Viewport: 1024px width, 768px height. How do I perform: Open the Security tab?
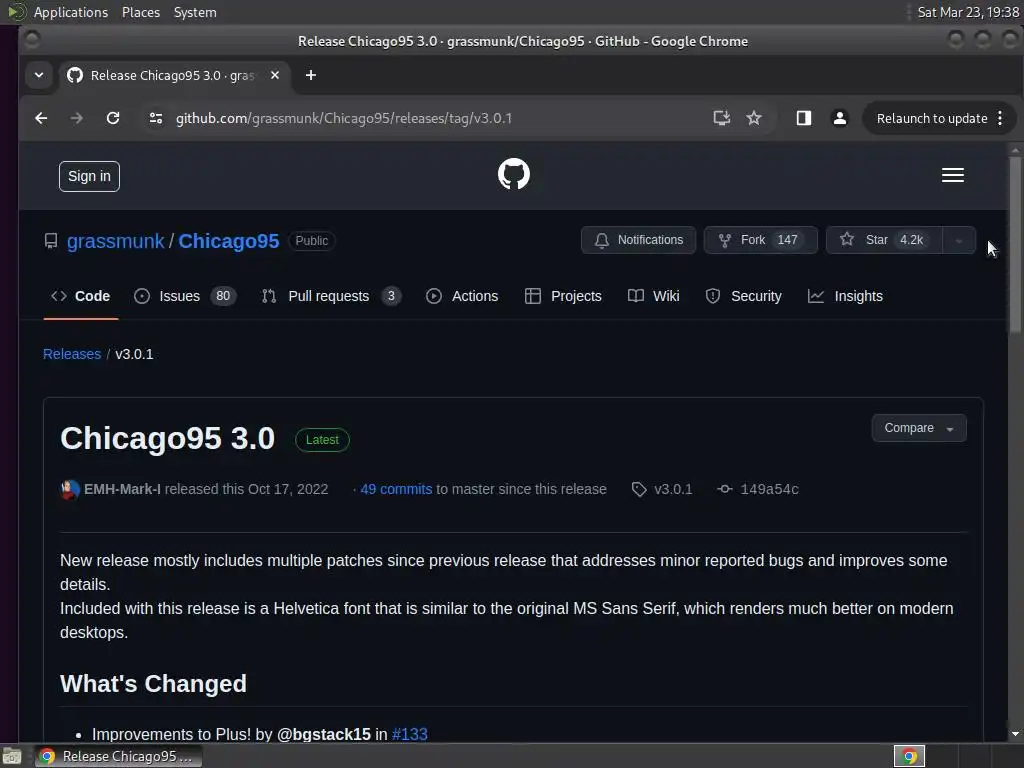coord(743,296)
